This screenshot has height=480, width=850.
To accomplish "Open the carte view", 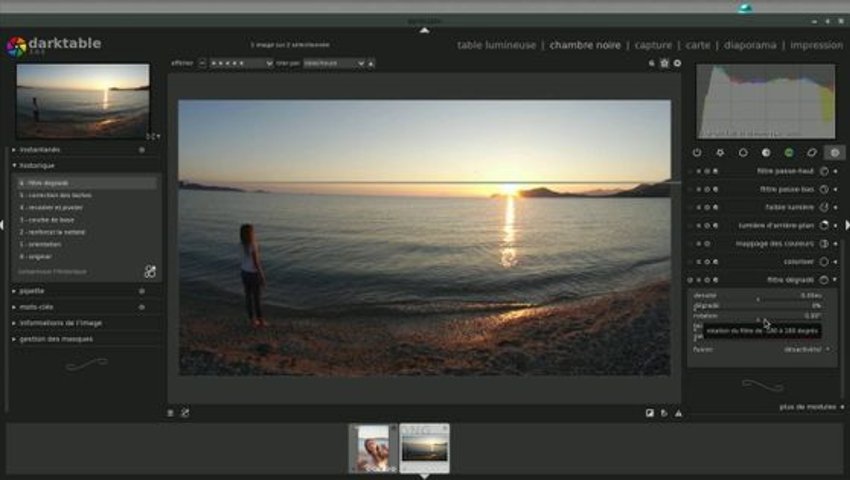I will click(x=698, y=45).
